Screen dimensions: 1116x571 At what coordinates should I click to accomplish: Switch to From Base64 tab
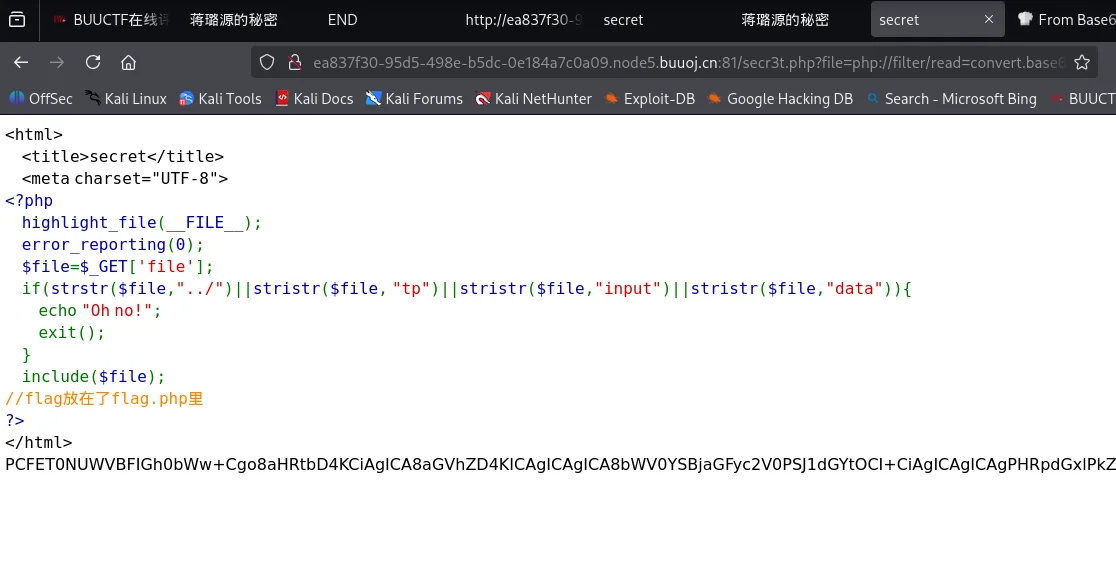click(x=1068, y=20)
